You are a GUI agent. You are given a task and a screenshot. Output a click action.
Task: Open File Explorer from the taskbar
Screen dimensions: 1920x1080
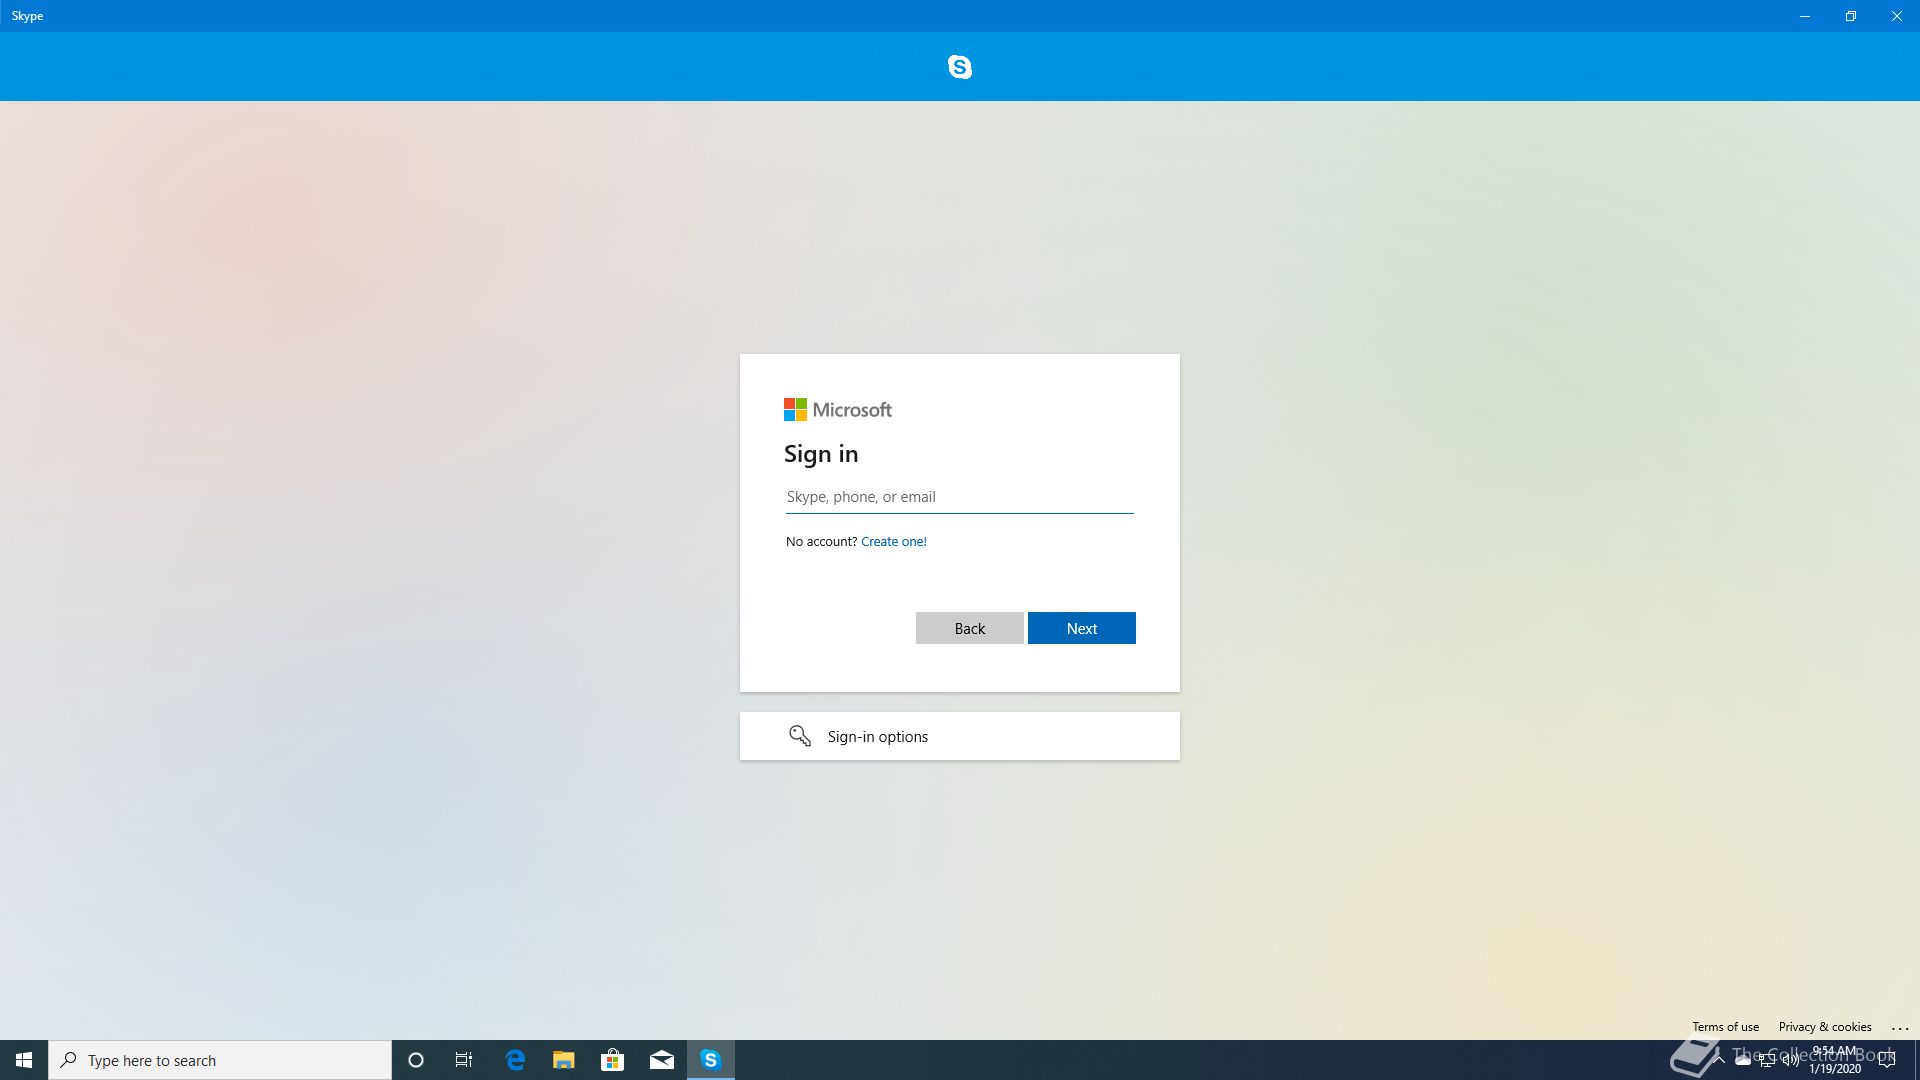coord(564,1060)
